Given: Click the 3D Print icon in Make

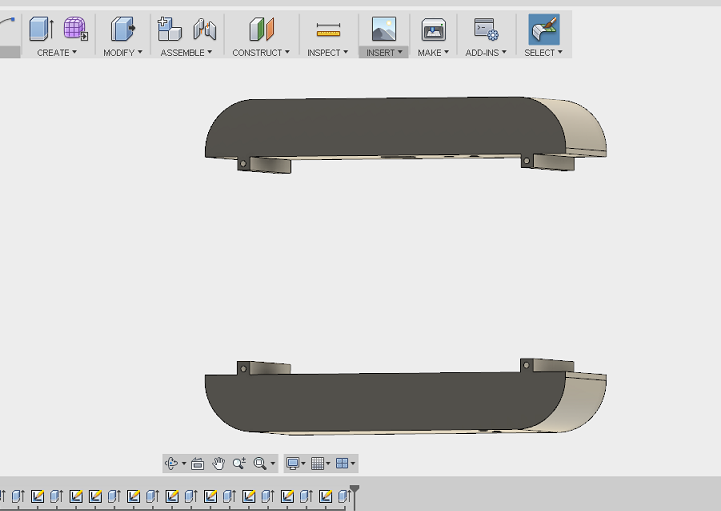Looking at the screenshot, I should (x=434, y=29).
